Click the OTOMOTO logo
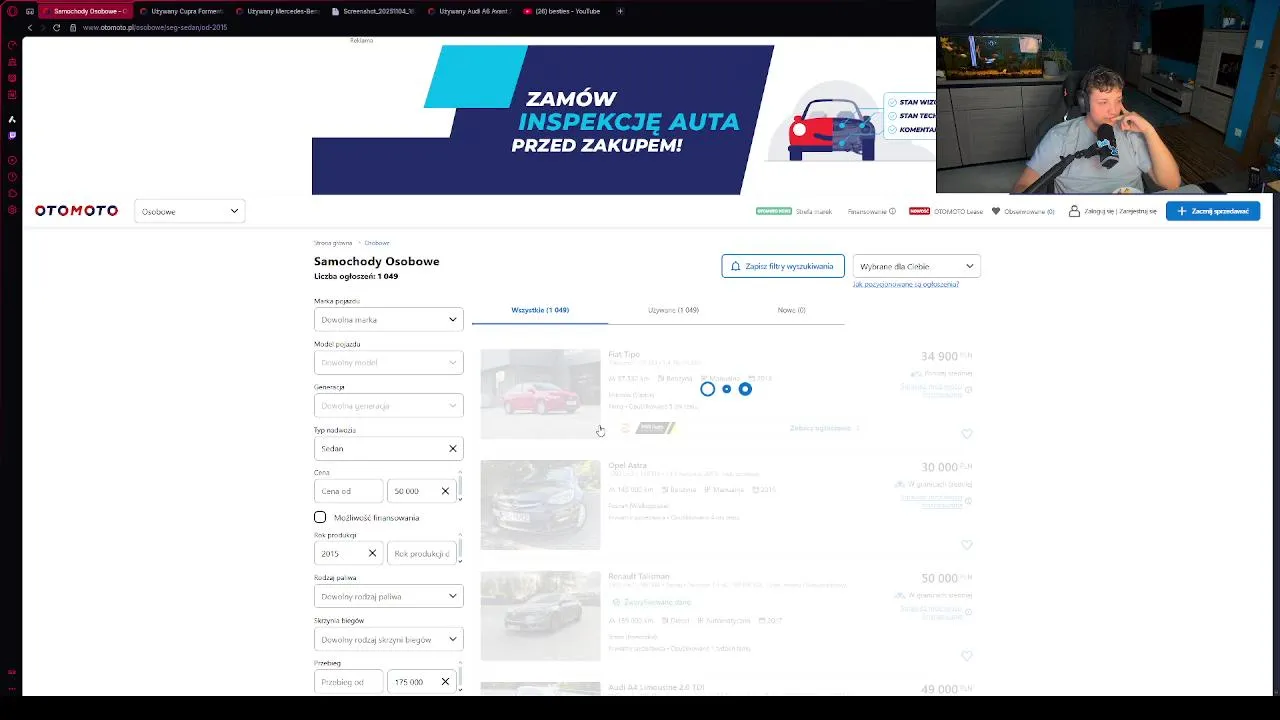 pyautogui.click(x=76, y=211)
